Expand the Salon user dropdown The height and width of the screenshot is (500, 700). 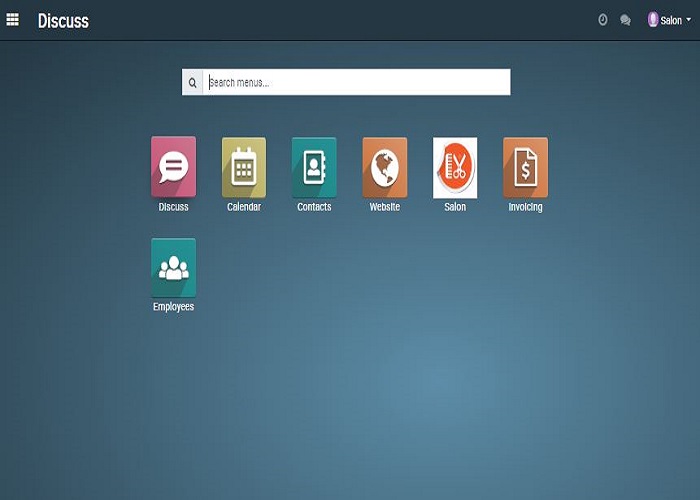pos(675,20)
